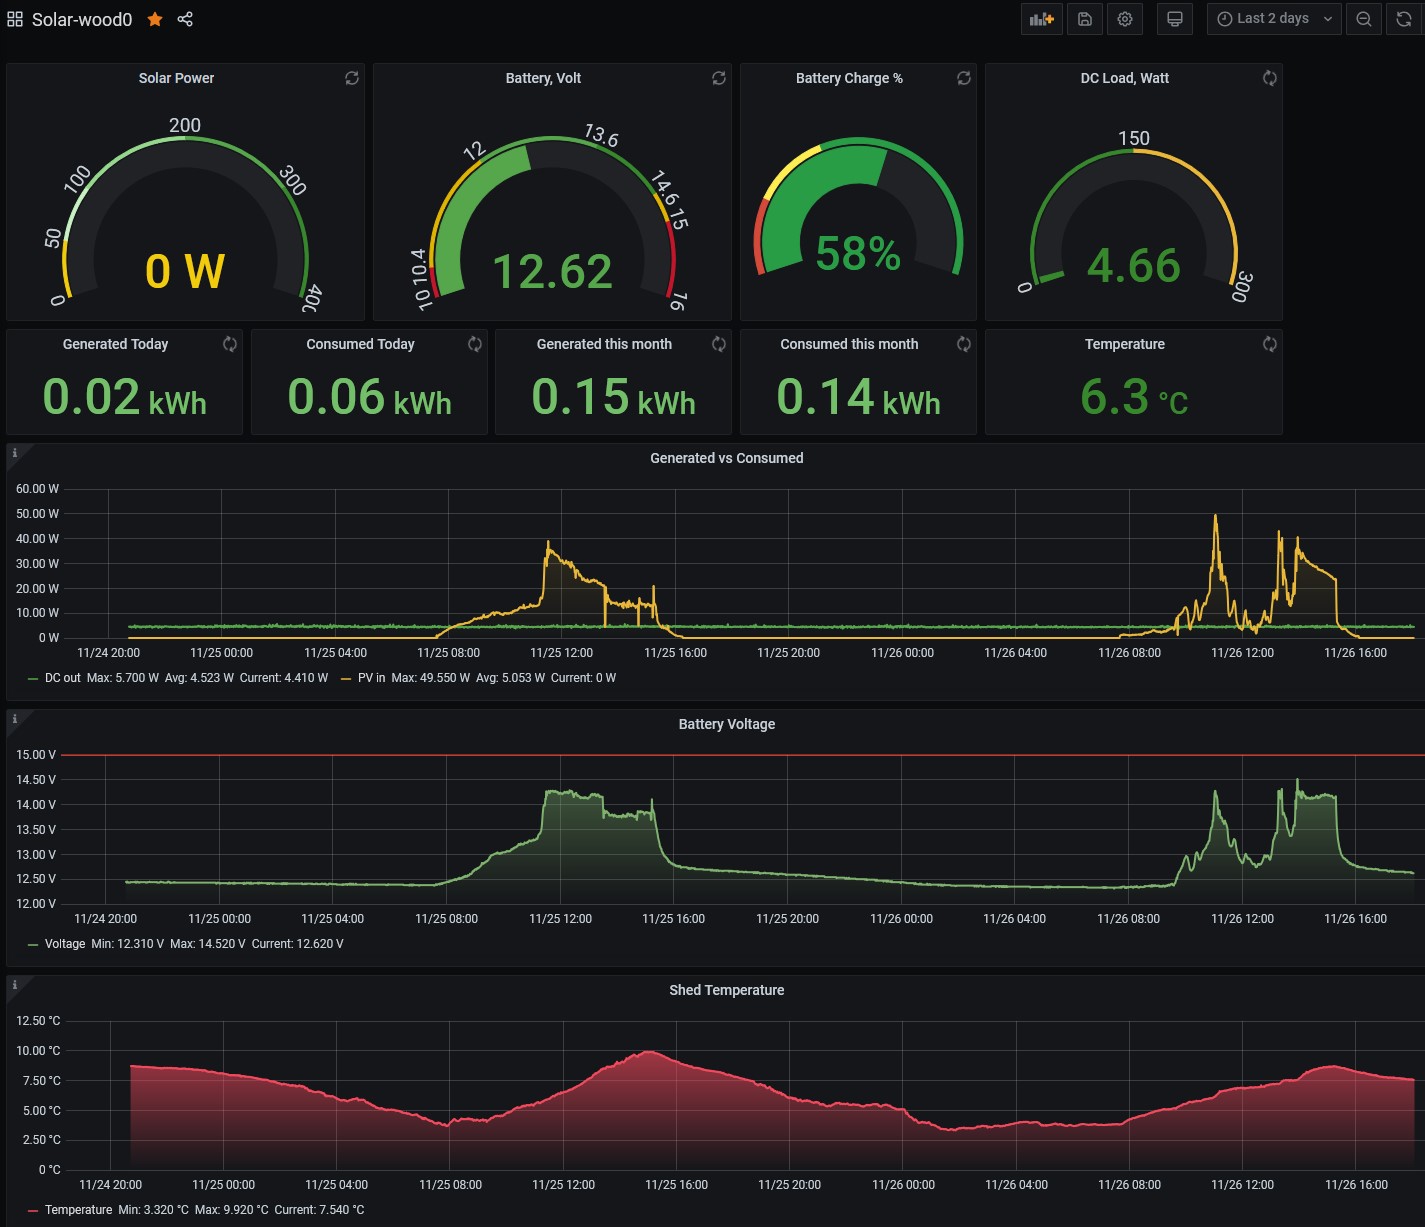Cycle view mode with the monitor icon
The height and width of the screenshot is (1227, 1425).
(1175, 19)
